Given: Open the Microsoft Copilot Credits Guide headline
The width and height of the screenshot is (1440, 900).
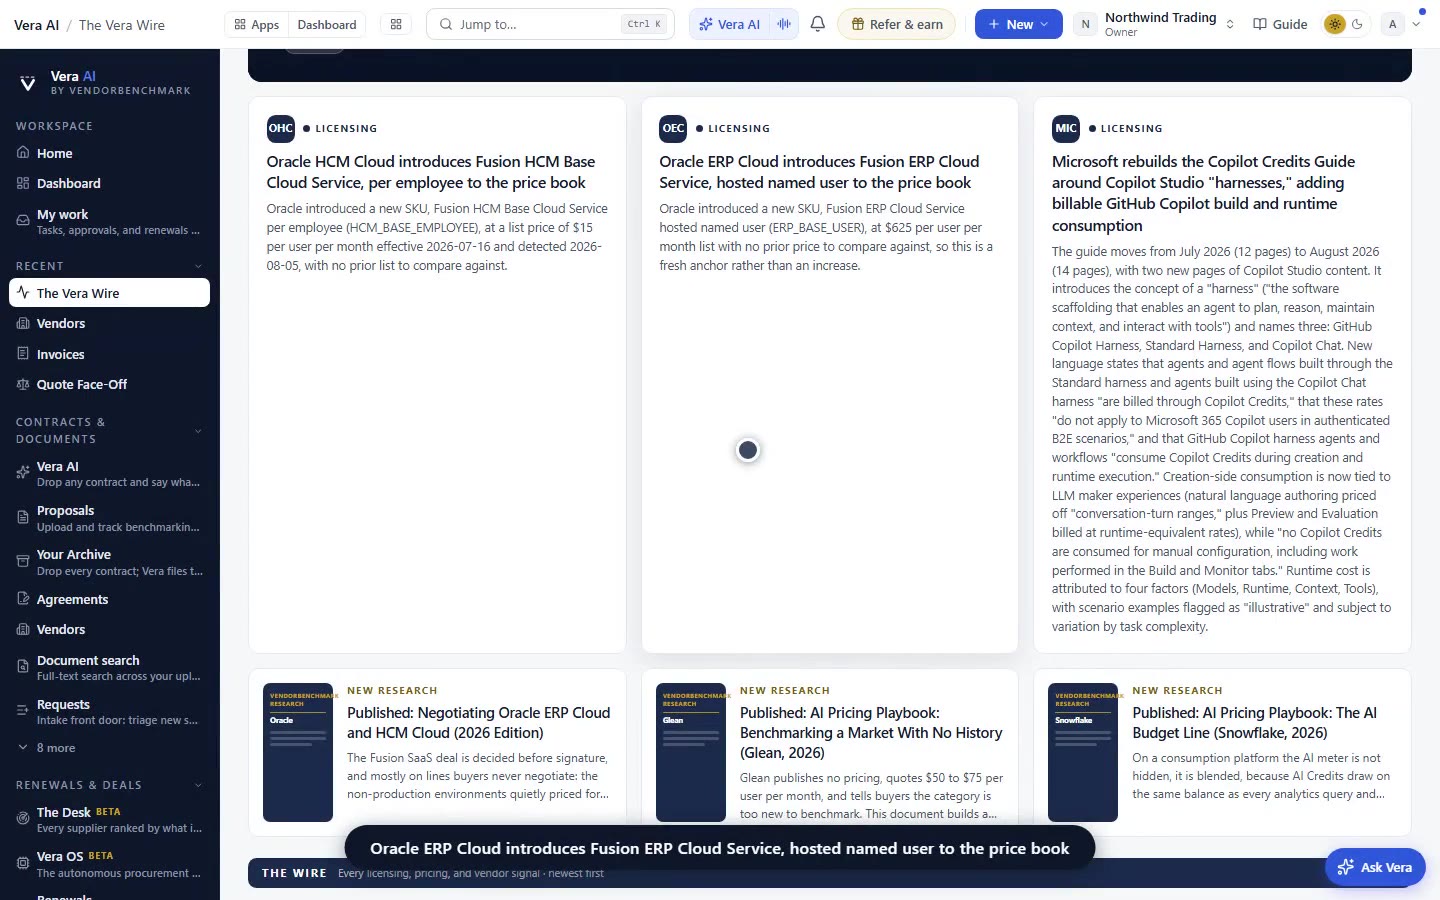Looking at the screenshot, I should pos(1203,193).
